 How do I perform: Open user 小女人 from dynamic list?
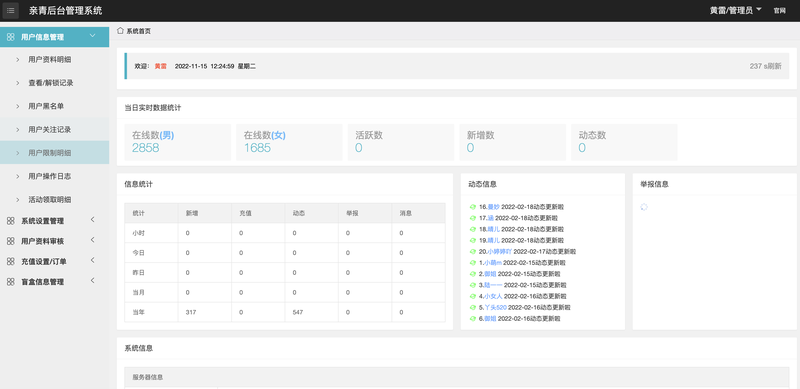[493, 296]
